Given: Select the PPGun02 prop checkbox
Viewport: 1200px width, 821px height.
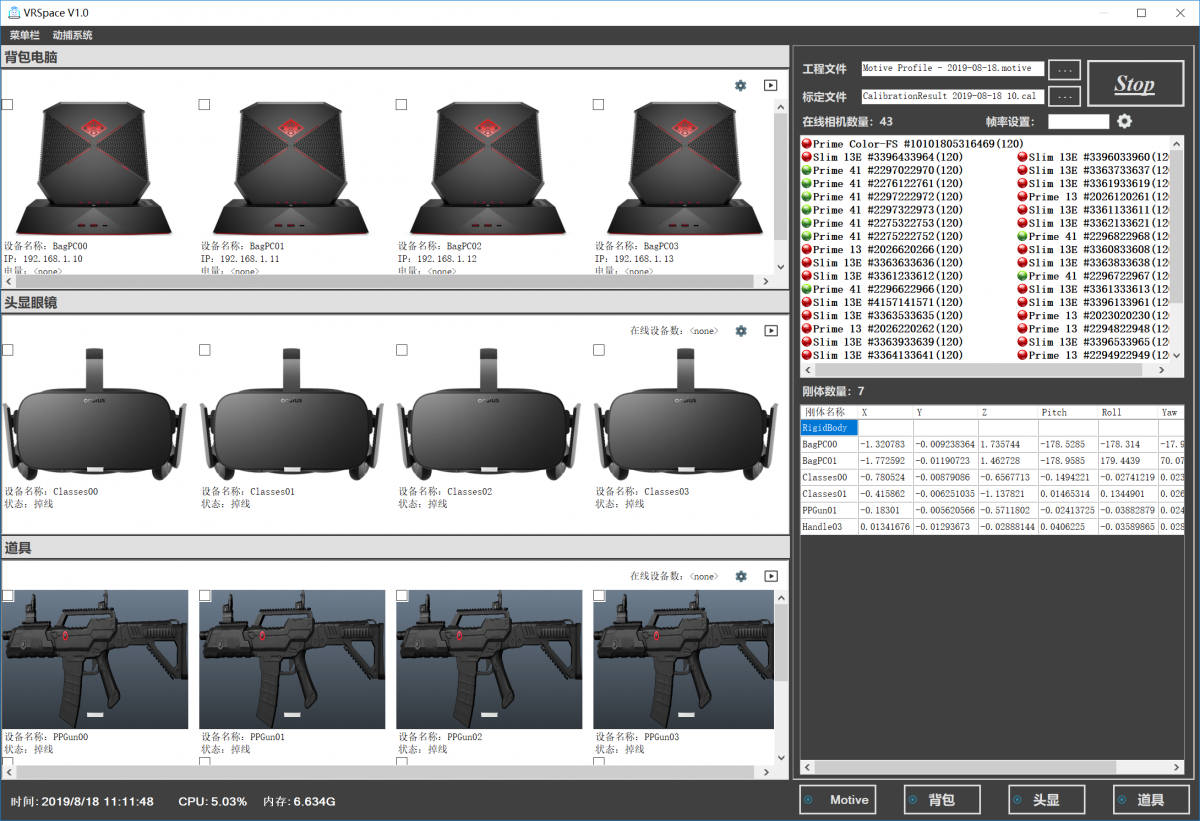Looking at the screenshot, I should [x=402, y=596].
